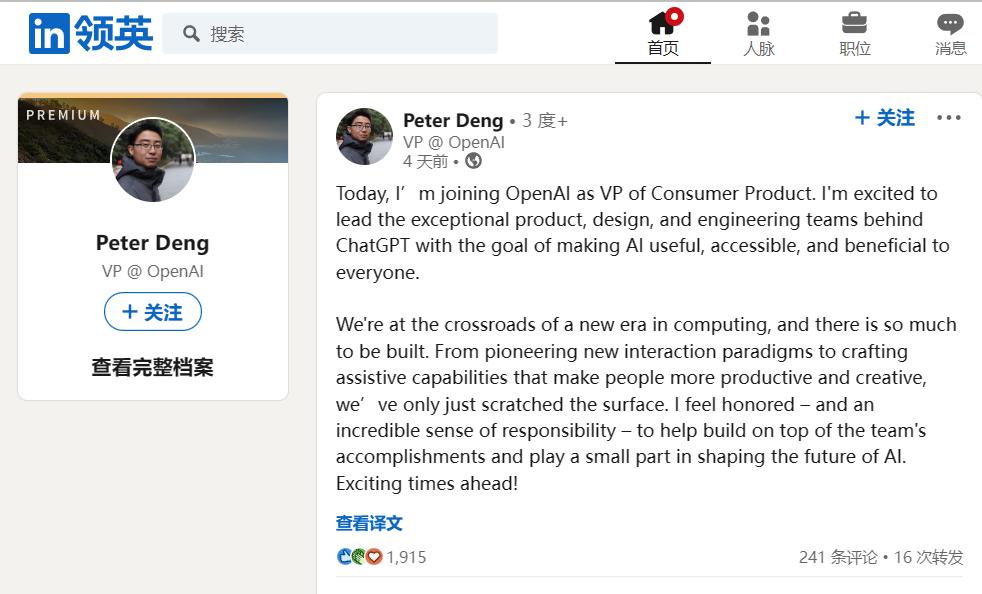Open the 241 条评论 comments link
The image size is (982, 594).
coord(838,557)
